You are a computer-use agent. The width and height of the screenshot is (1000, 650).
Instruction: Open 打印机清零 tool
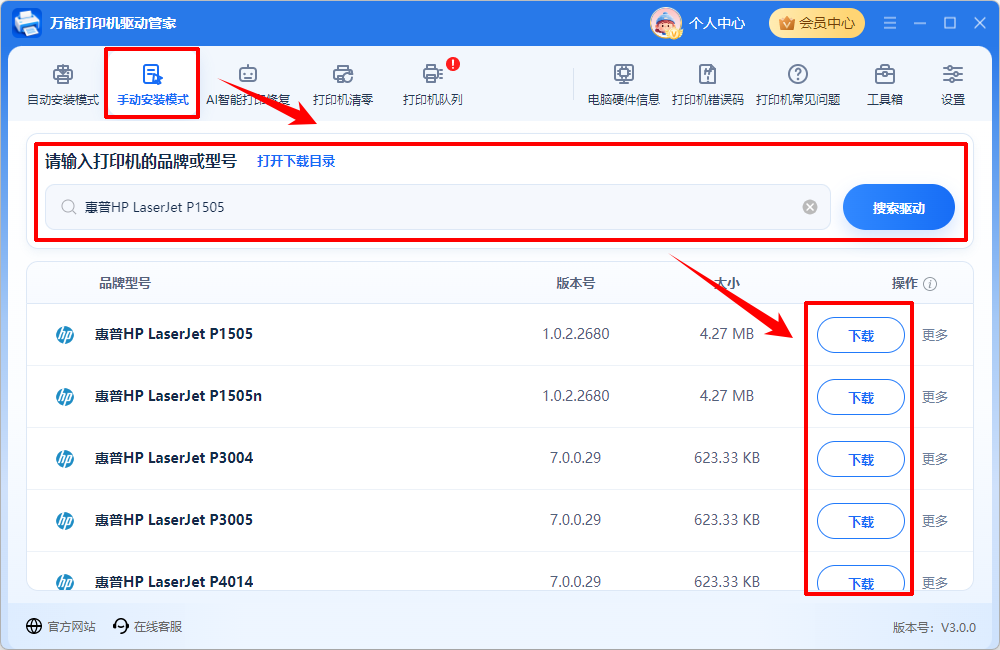point(343,84)
